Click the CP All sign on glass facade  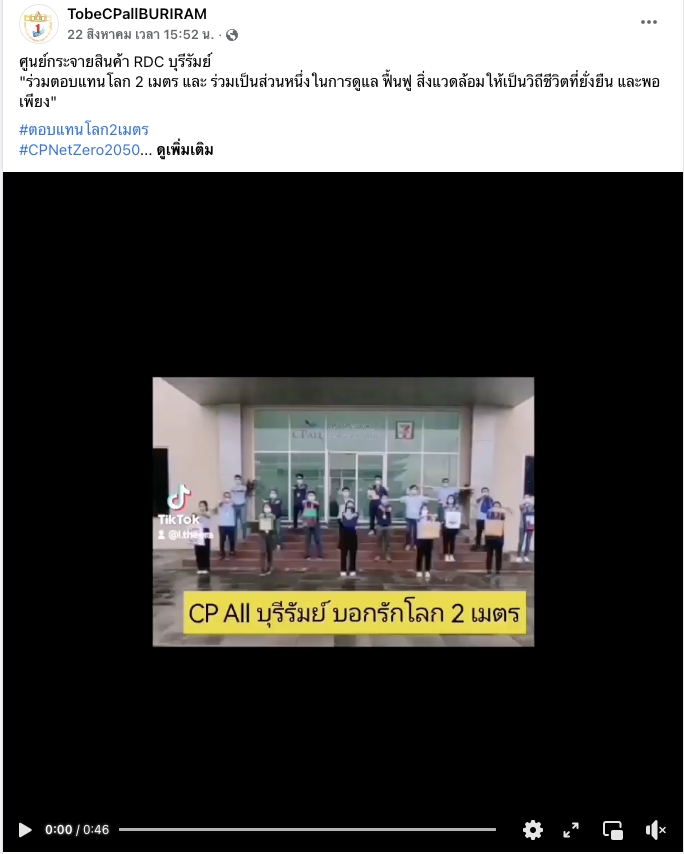pyautogui.click(x=307, y=434)
